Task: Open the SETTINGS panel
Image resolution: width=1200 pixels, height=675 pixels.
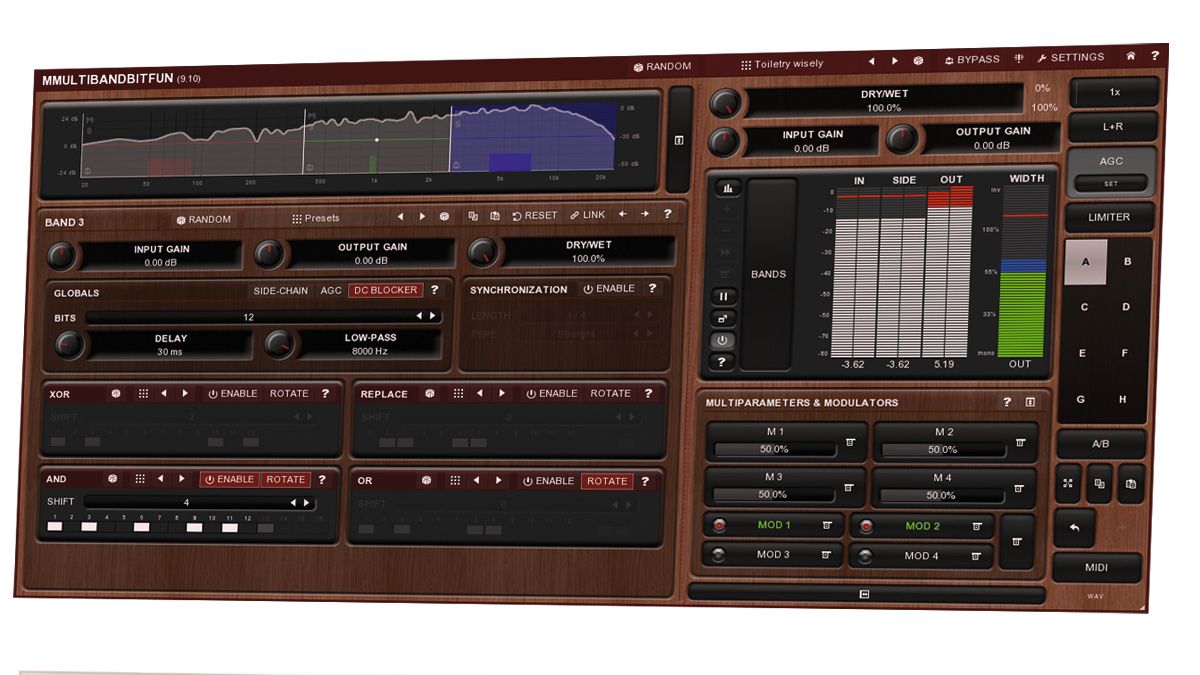Action: click(1074, 57)
